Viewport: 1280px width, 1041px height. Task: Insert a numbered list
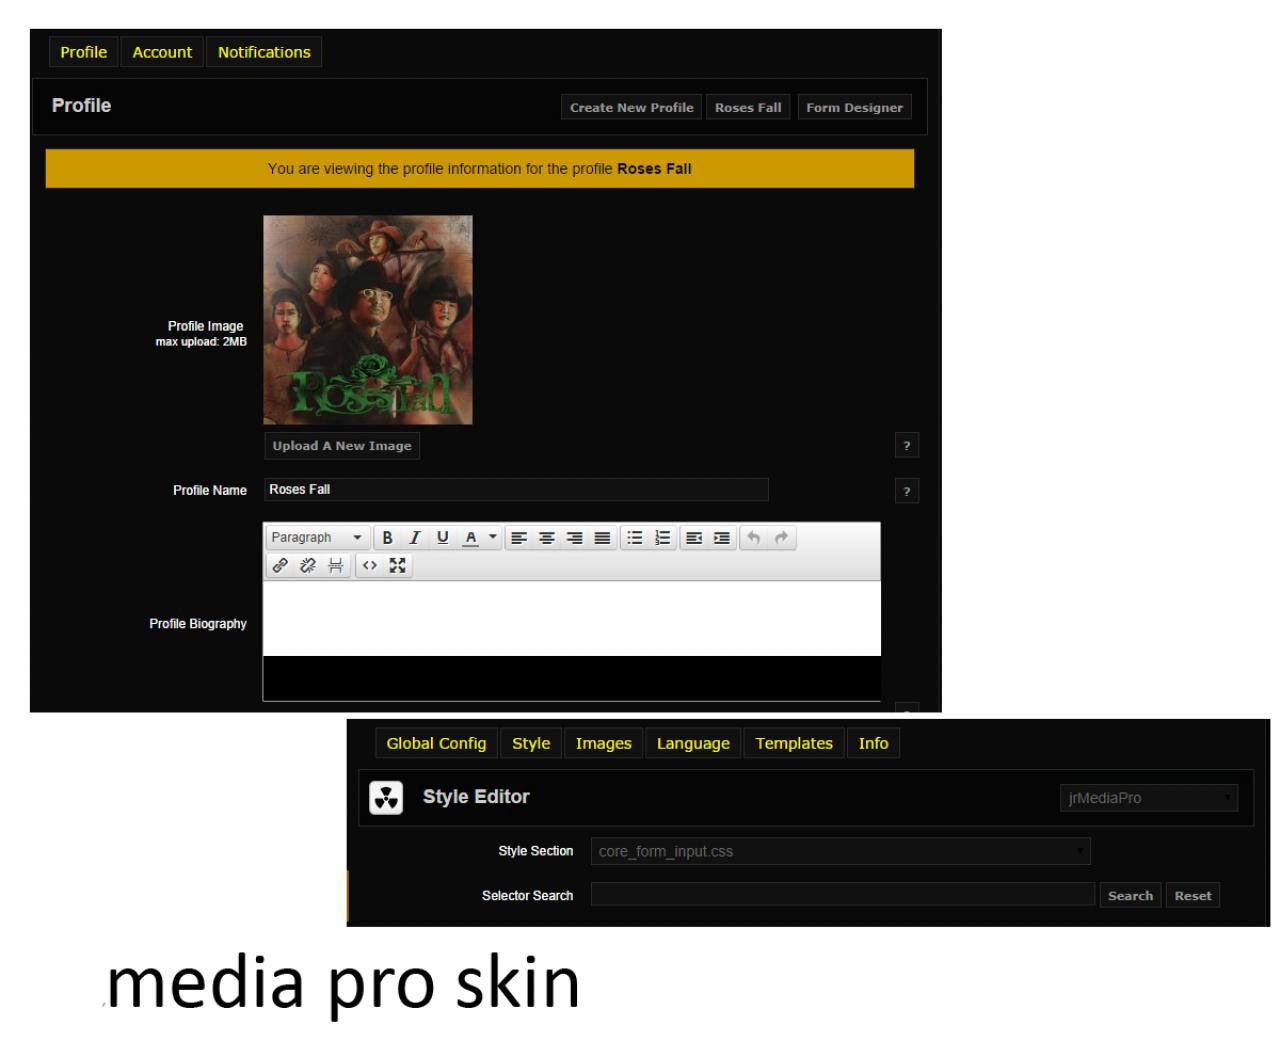pyautogui.click(x=662, y=538)
